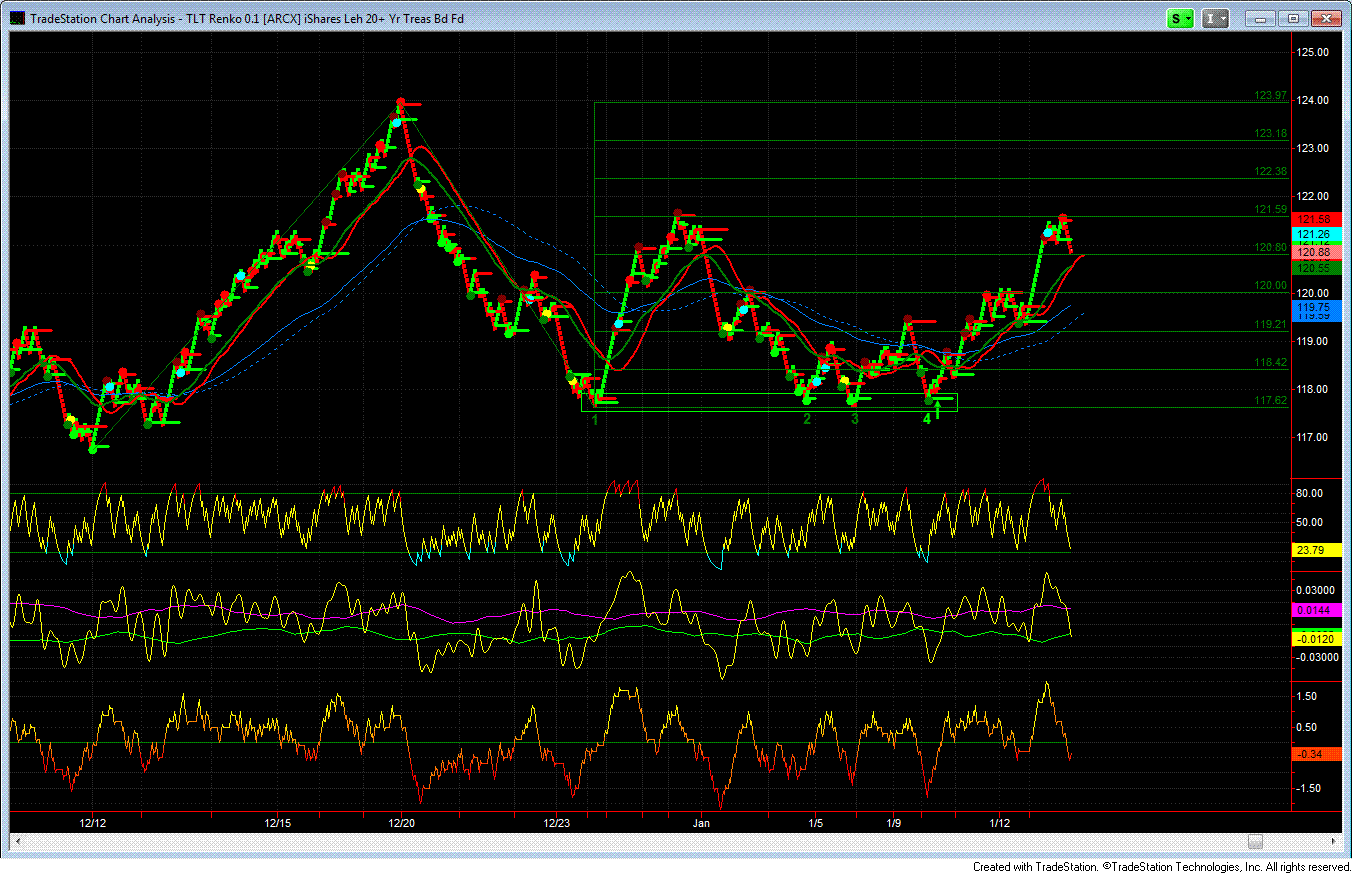
Task: Click the Jan label on time axis
Action: point(701,823)
